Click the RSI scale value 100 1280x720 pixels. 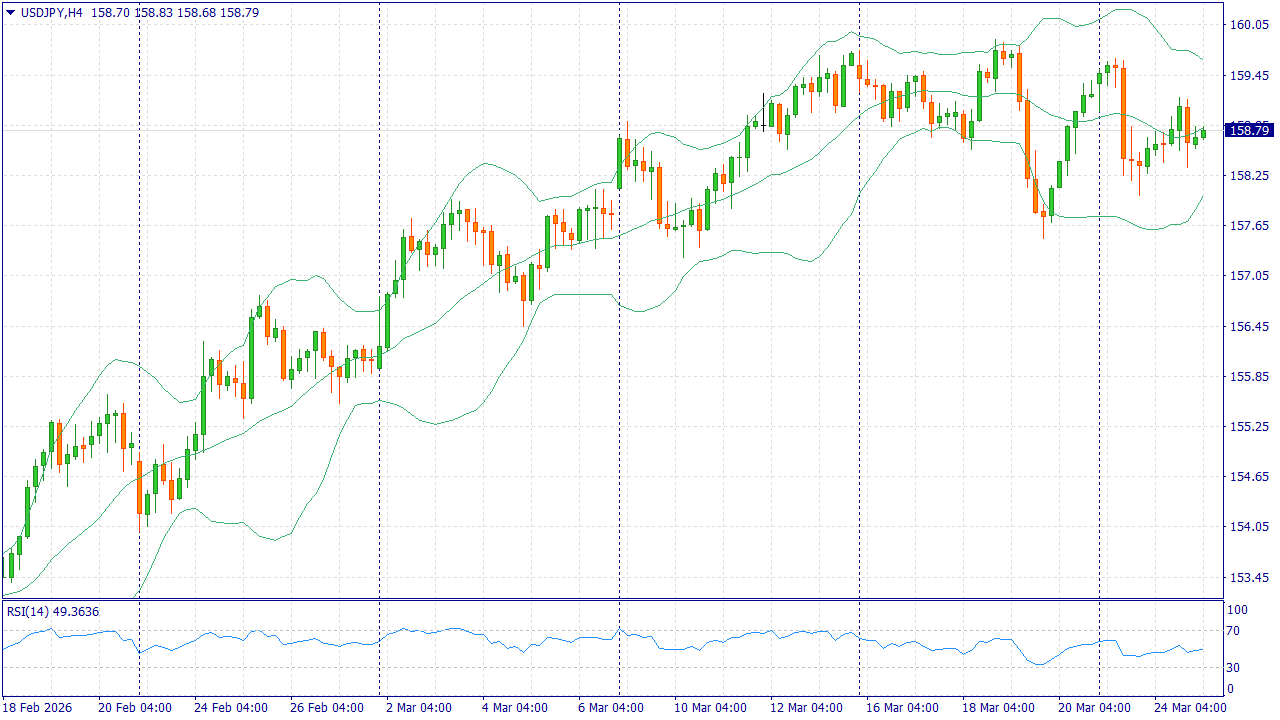[1238, 610]
